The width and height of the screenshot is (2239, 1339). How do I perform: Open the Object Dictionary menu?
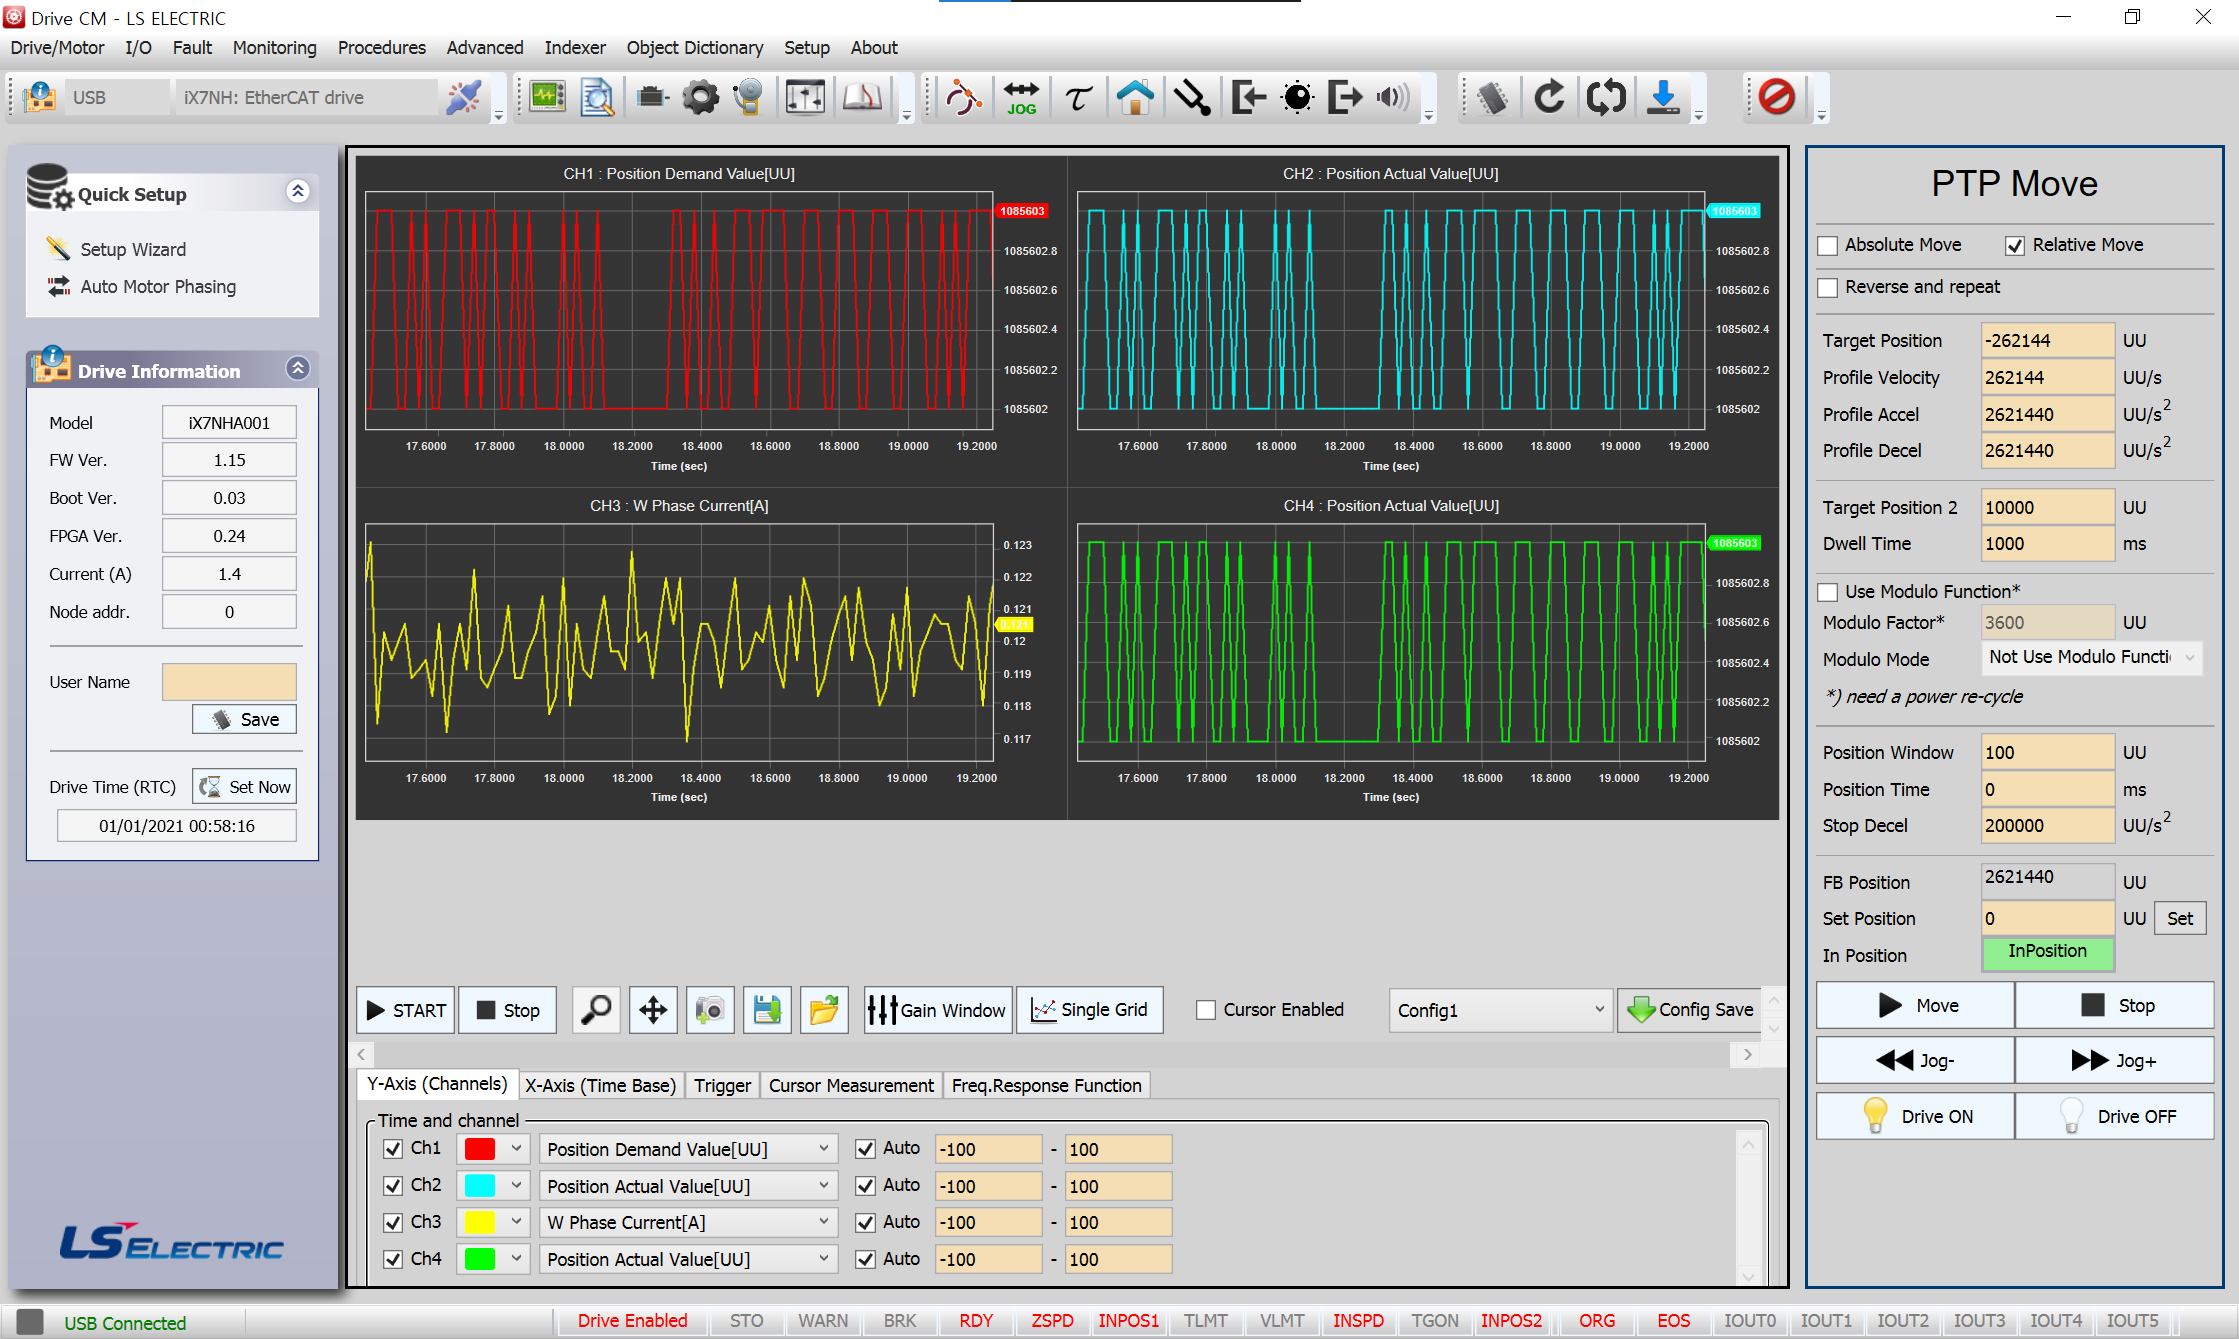coord(694,47)
